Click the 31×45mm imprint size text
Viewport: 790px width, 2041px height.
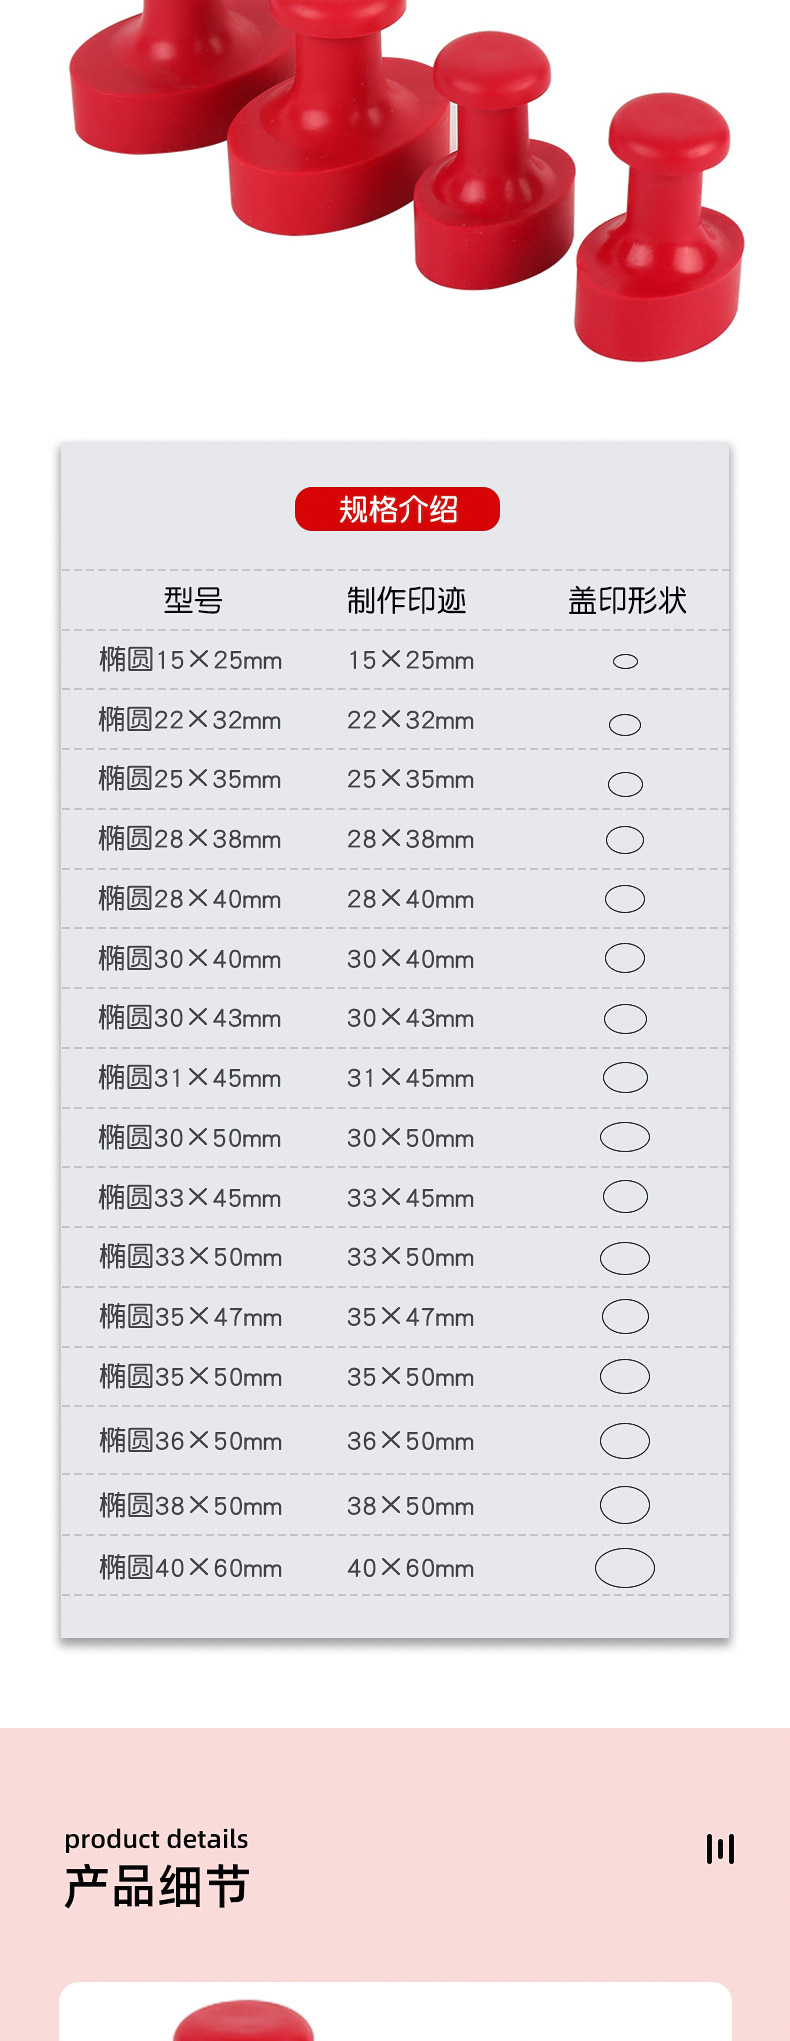410,1078
